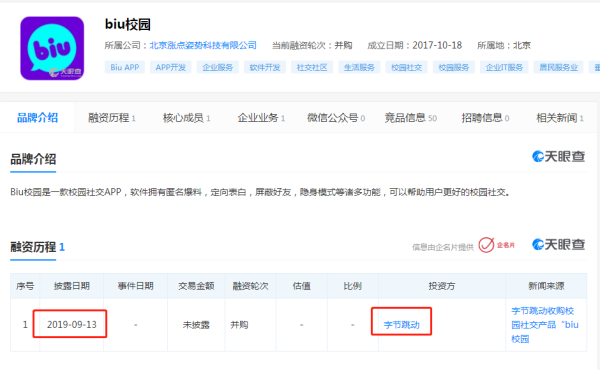Select the Biu APP tag
Image resolution: width=600 pixels, height=370 pixels.
tap(125, 67)
